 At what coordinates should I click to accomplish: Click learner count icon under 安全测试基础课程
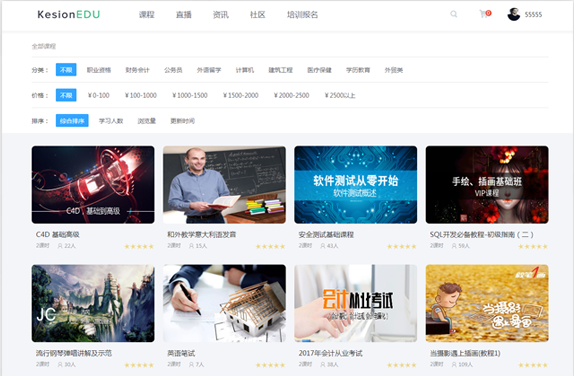click(x=323, y=246)
